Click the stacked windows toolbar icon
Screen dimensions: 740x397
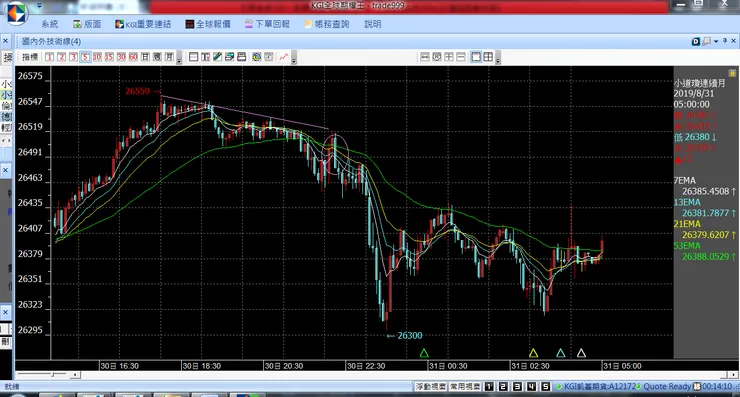coord(229,57)
